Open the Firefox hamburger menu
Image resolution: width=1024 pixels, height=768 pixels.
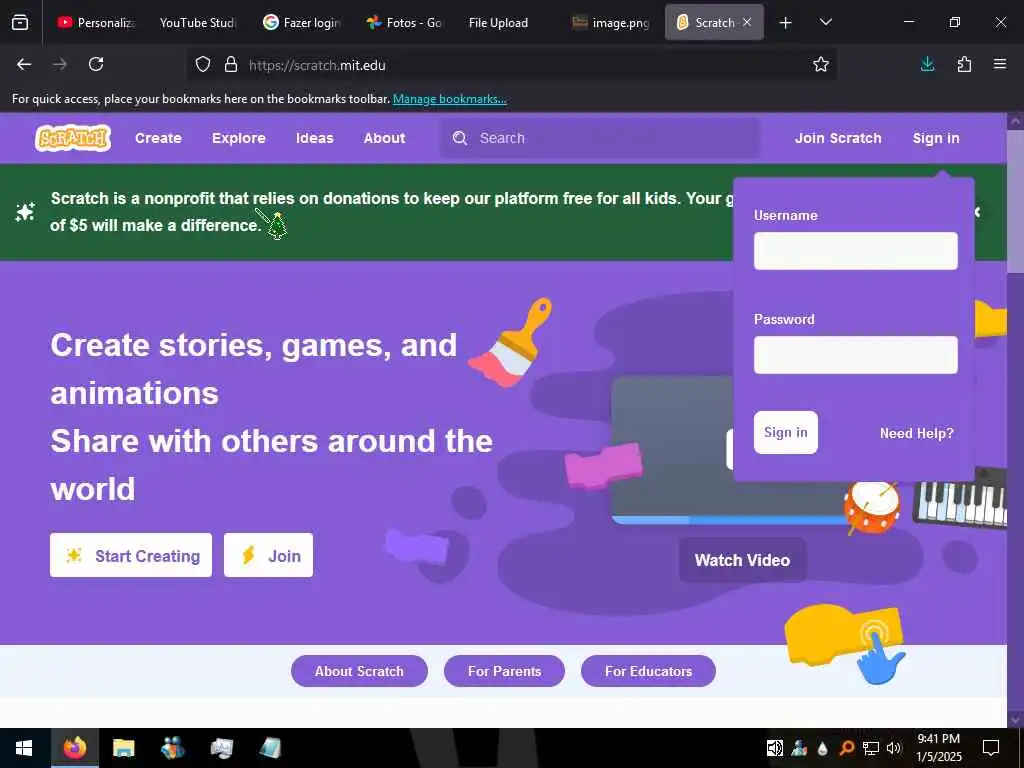coord(1000,64)
